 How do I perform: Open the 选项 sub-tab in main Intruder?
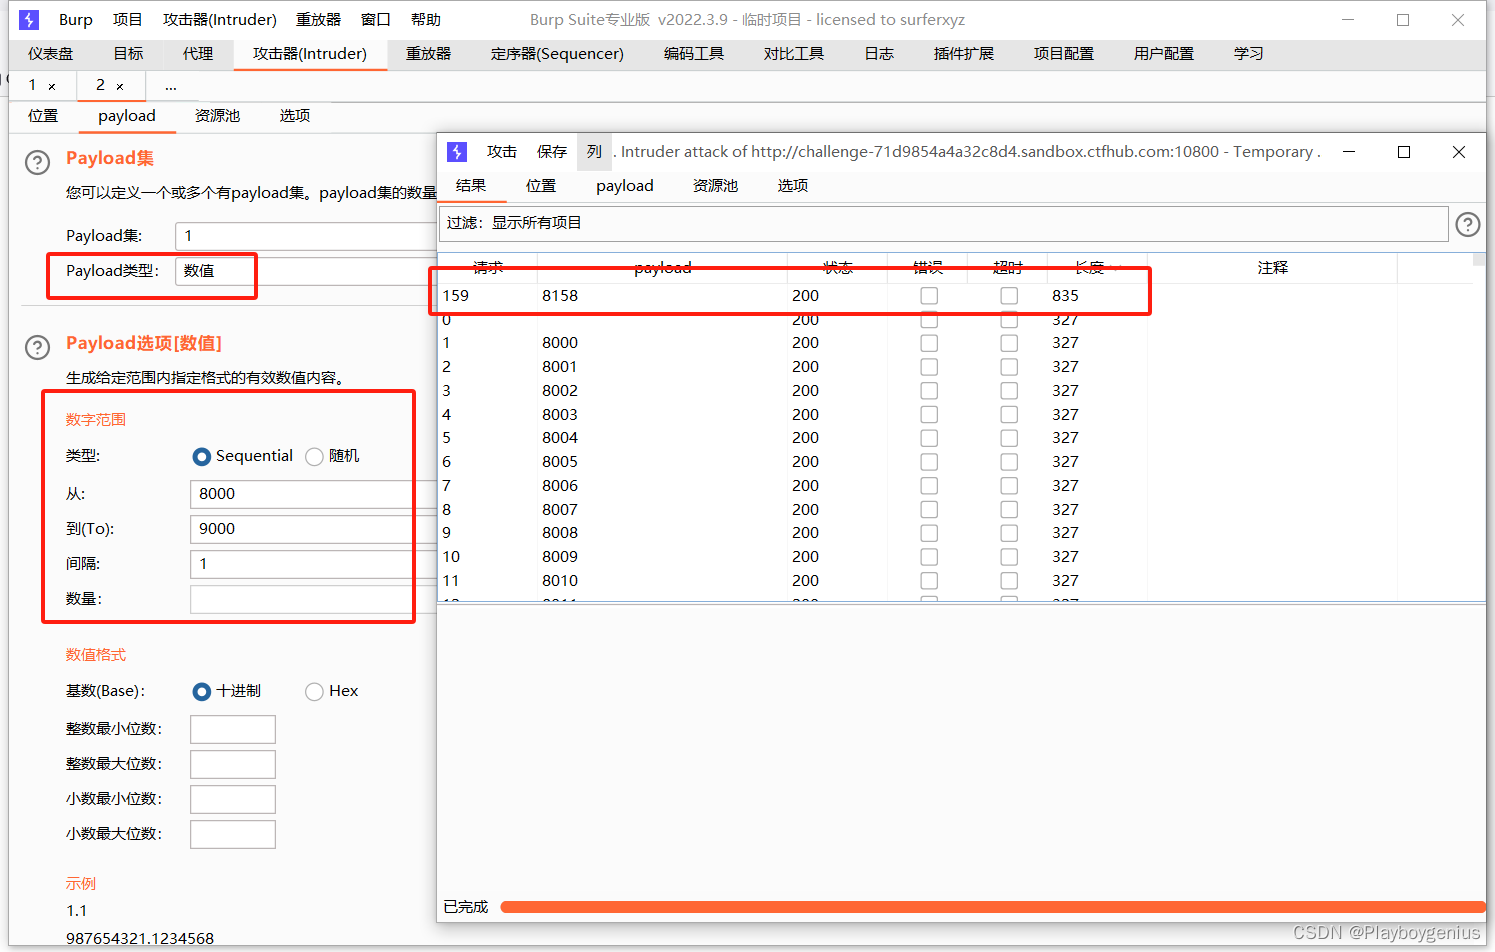[x=295, y=116]
